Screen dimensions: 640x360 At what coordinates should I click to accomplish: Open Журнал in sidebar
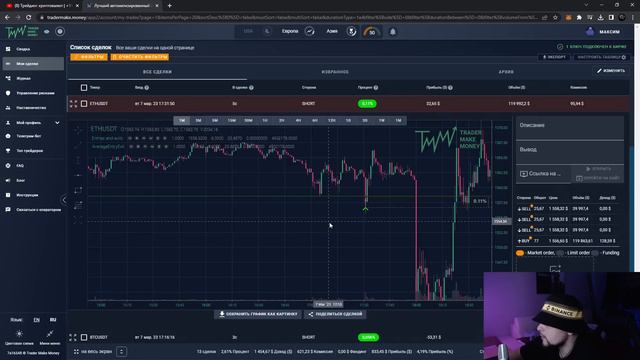pyautogui.click(x=33, y=78)
